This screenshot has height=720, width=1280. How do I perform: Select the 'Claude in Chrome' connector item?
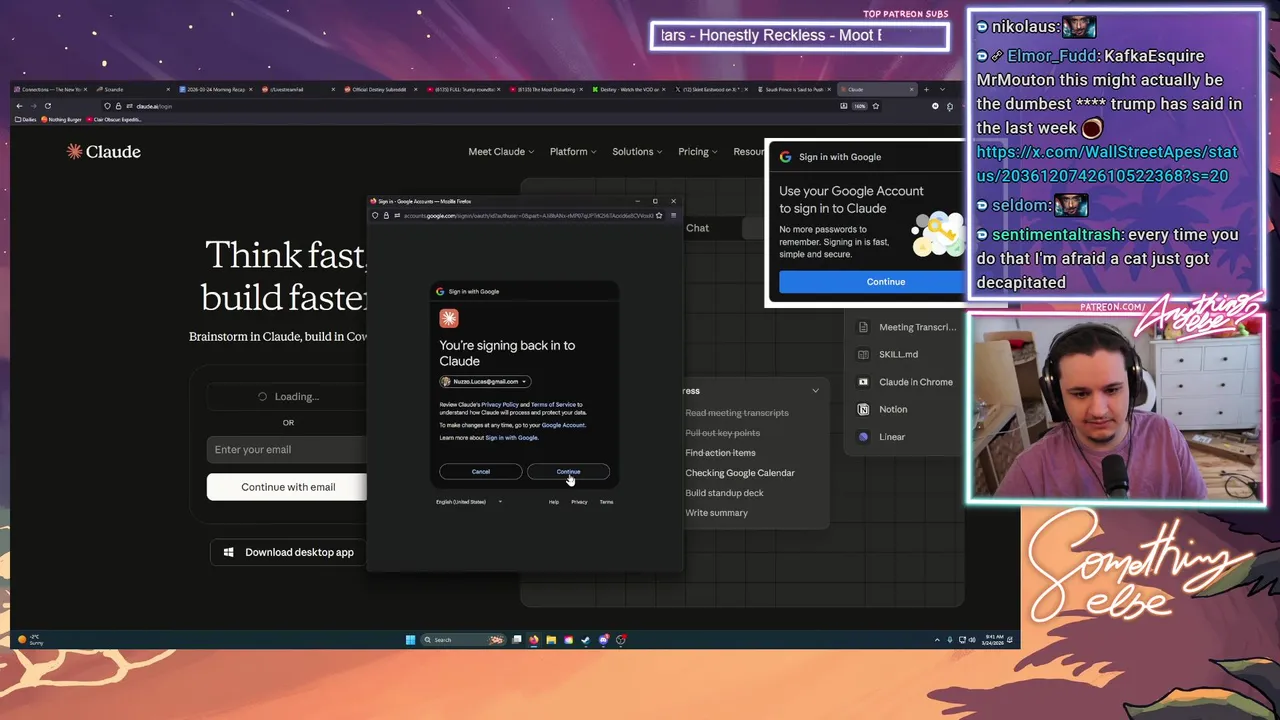click(x=906, y=382)
